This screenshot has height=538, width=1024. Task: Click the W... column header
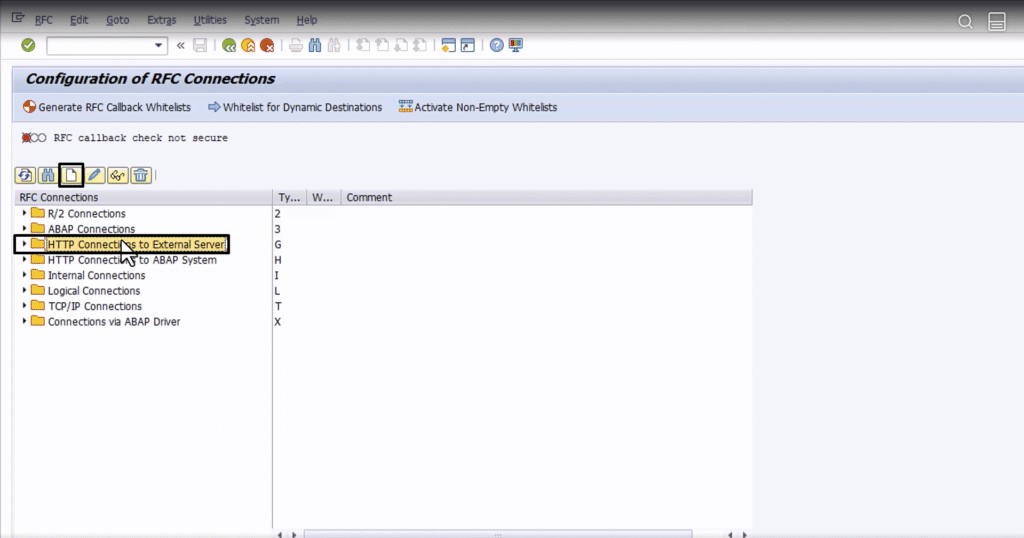coord(323,197)
